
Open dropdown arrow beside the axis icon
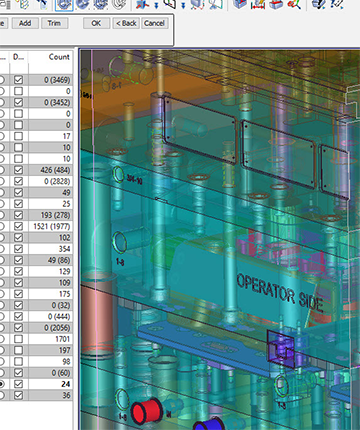click(x=156, y=6)
